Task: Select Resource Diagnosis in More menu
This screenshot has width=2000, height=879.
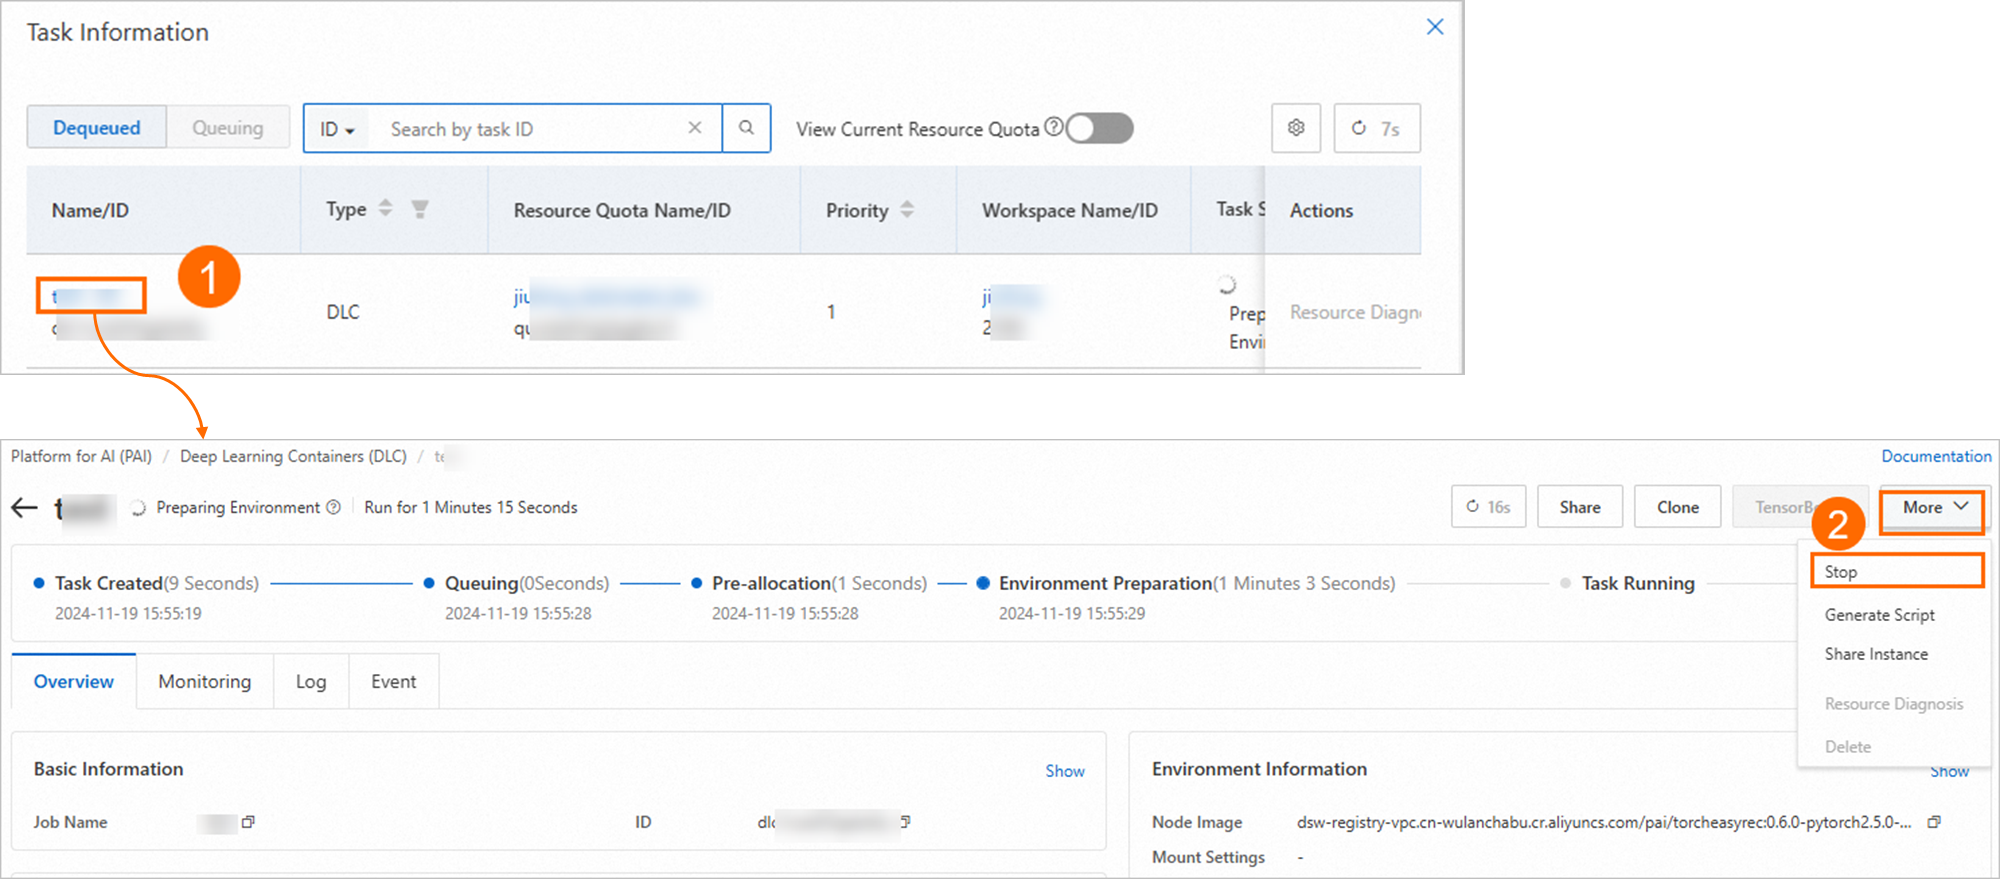Action: 1894,704
